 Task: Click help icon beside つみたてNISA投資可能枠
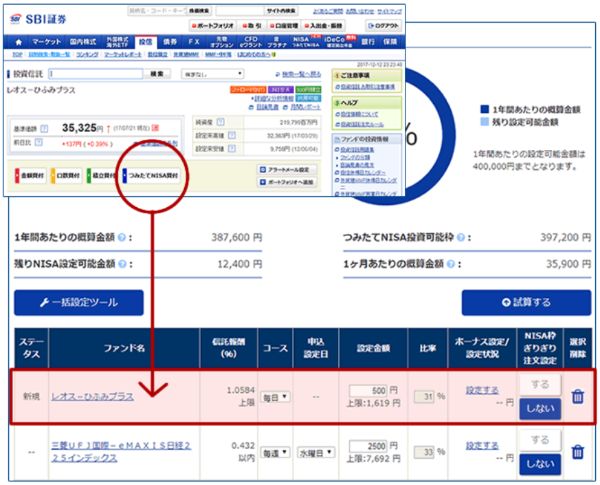coord(461,237)
